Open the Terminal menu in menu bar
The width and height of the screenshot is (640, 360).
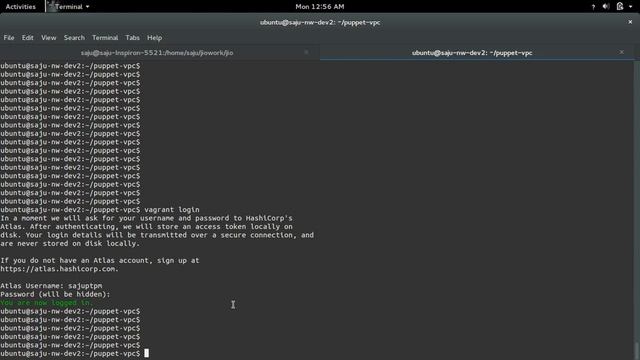pyautogui.click(x=105, y=38)
